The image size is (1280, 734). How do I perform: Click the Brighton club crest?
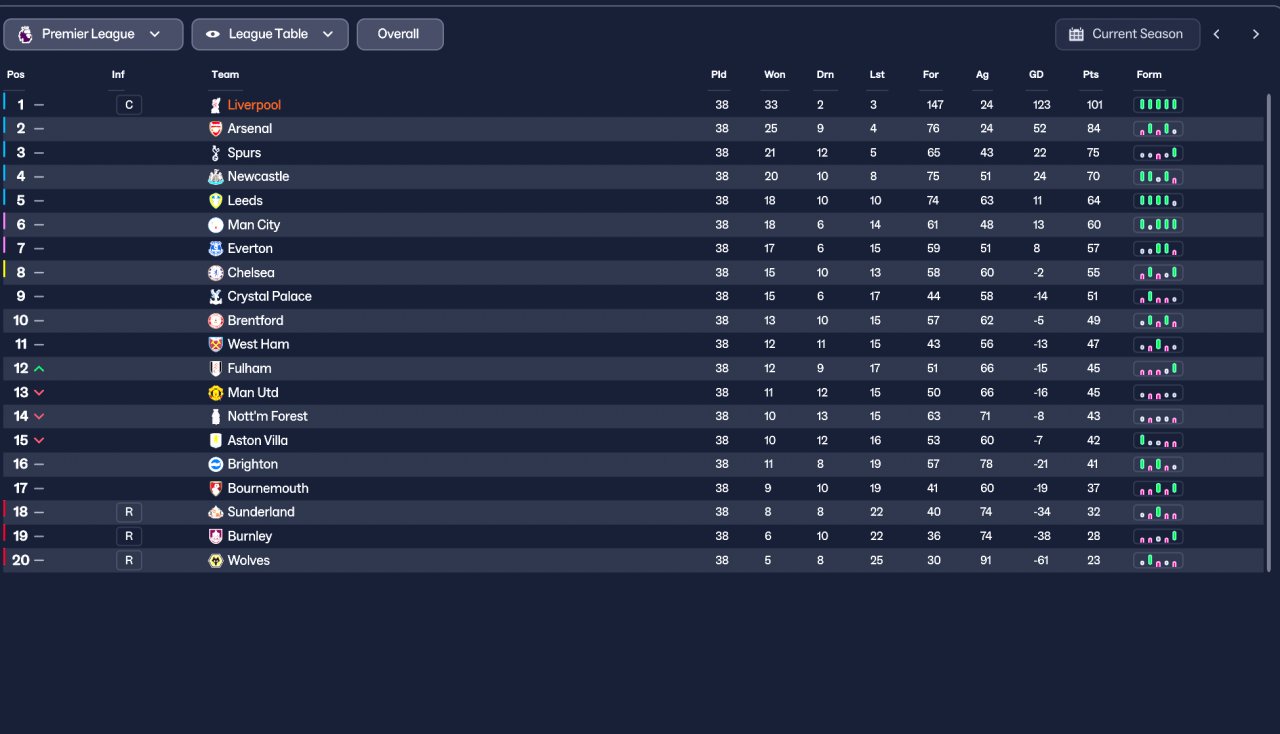[x=215, y=465]
